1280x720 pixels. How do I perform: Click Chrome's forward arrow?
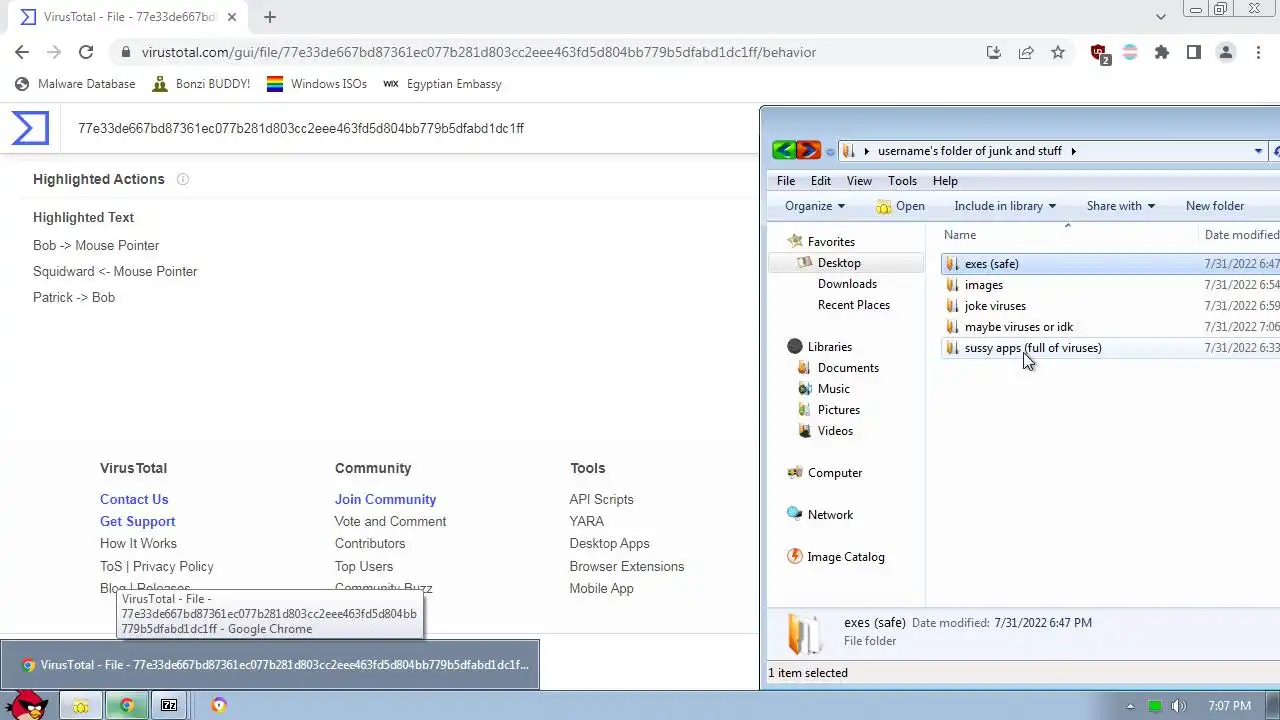click(x=54, y=52)
